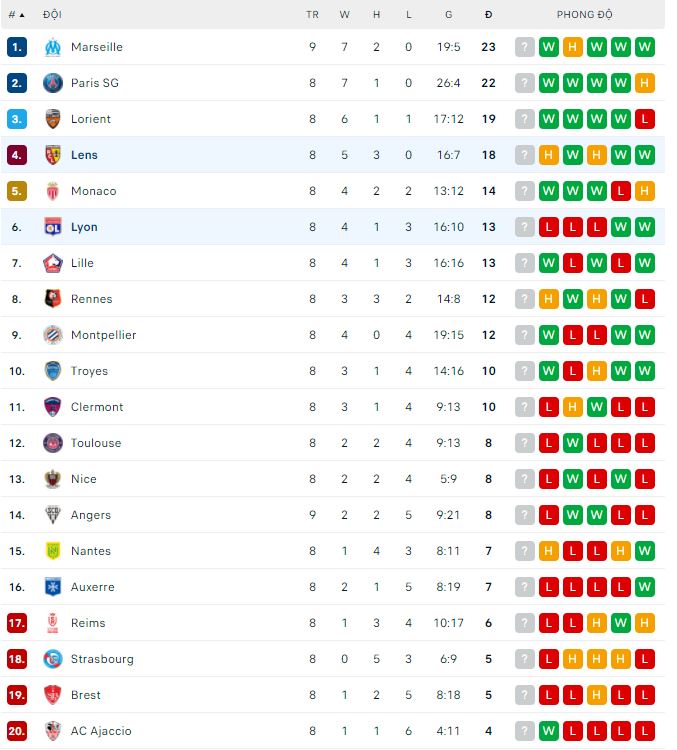Click the Lyon club badge
The image size is (677, 750).
click(x=53, y=227)
